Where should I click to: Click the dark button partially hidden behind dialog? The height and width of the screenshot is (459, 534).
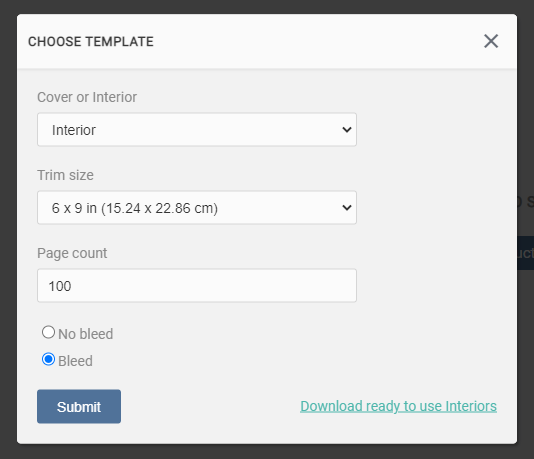point(525,253)
